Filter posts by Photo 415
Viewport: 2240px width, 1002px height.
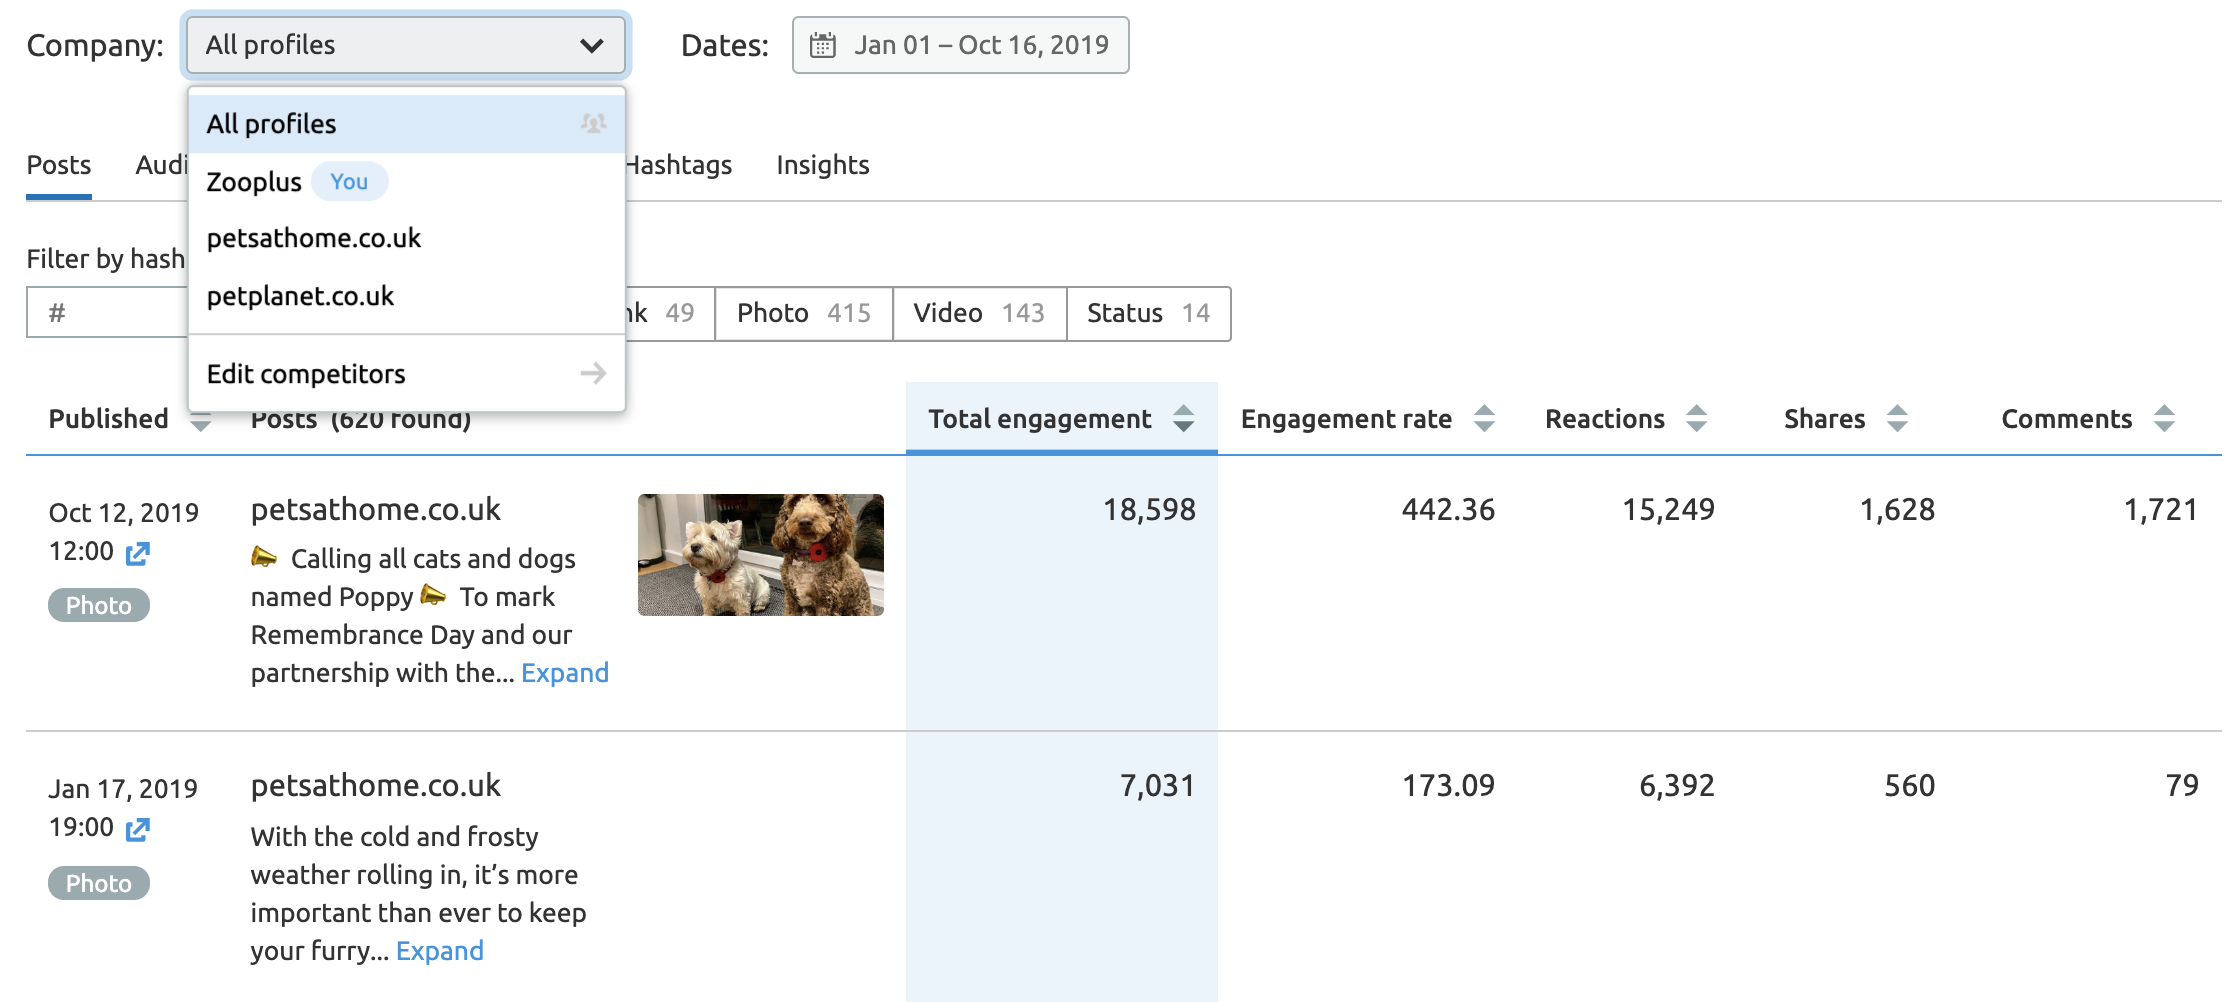pos(804,314)
